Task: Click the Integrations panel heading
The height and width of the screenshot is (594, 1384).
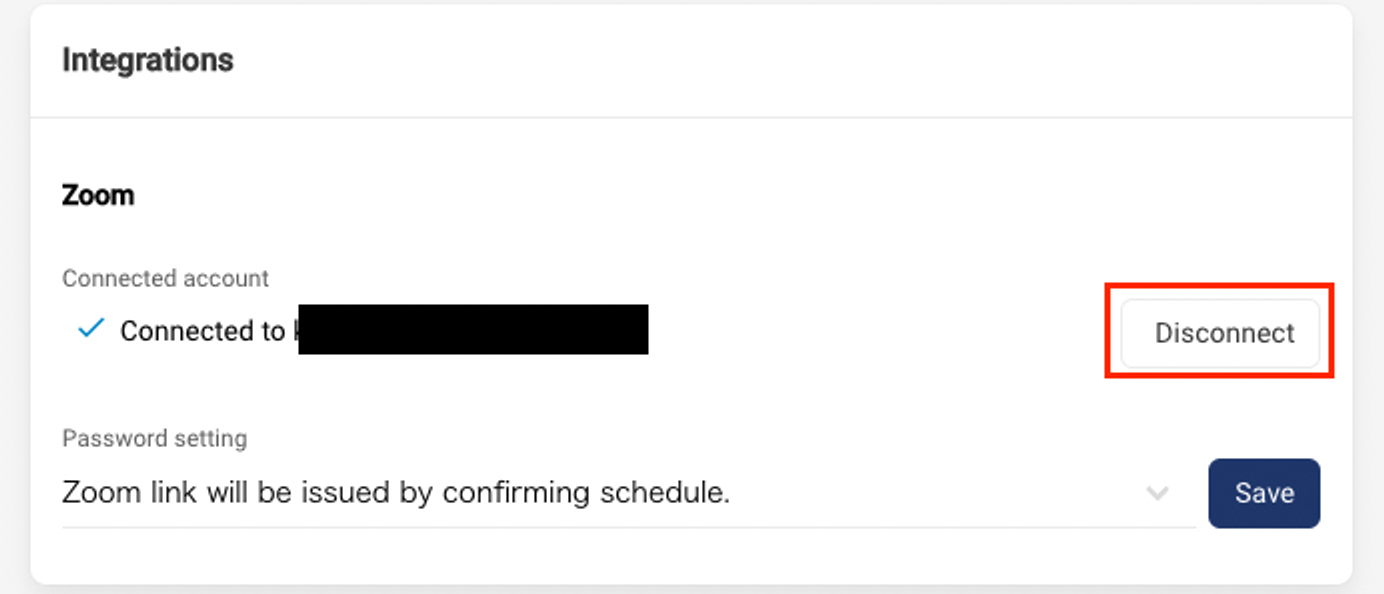Action: pyautogui.click(x=148, y=60)
